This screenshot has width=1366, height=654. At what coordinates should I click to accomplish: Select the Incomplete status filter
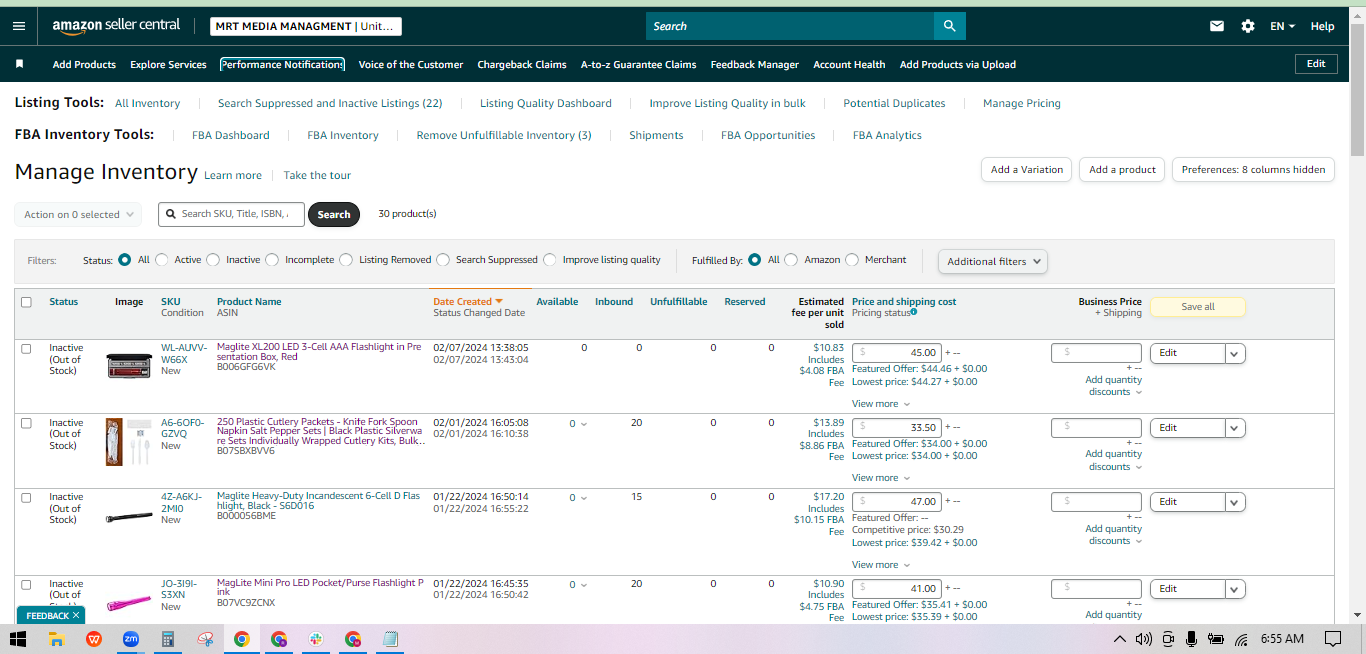tap(272, 260)
